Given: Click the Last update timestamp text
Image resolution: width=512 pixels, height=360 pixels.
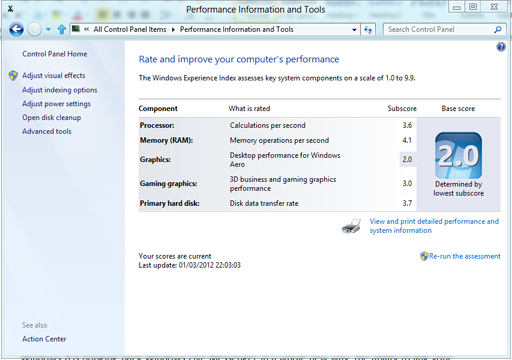Looking at the screenshot, I should point(189,265).
